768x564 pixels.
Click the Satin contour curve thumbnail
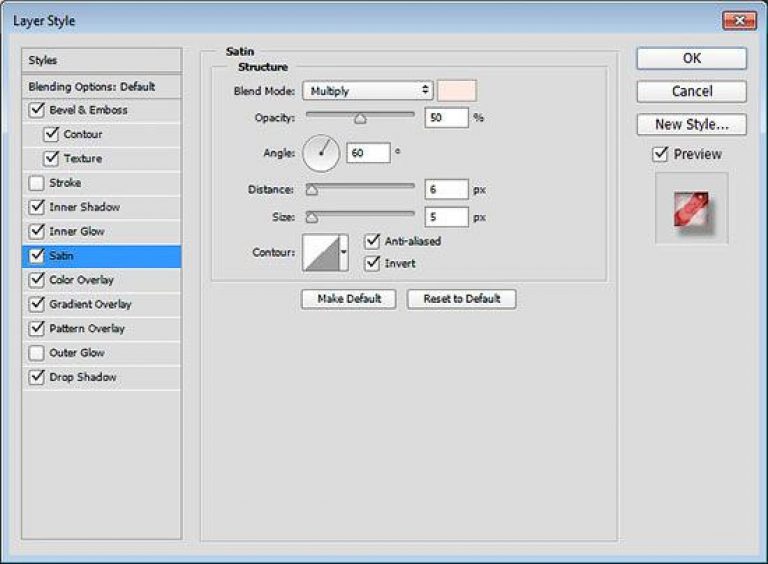tap(322, 253)
